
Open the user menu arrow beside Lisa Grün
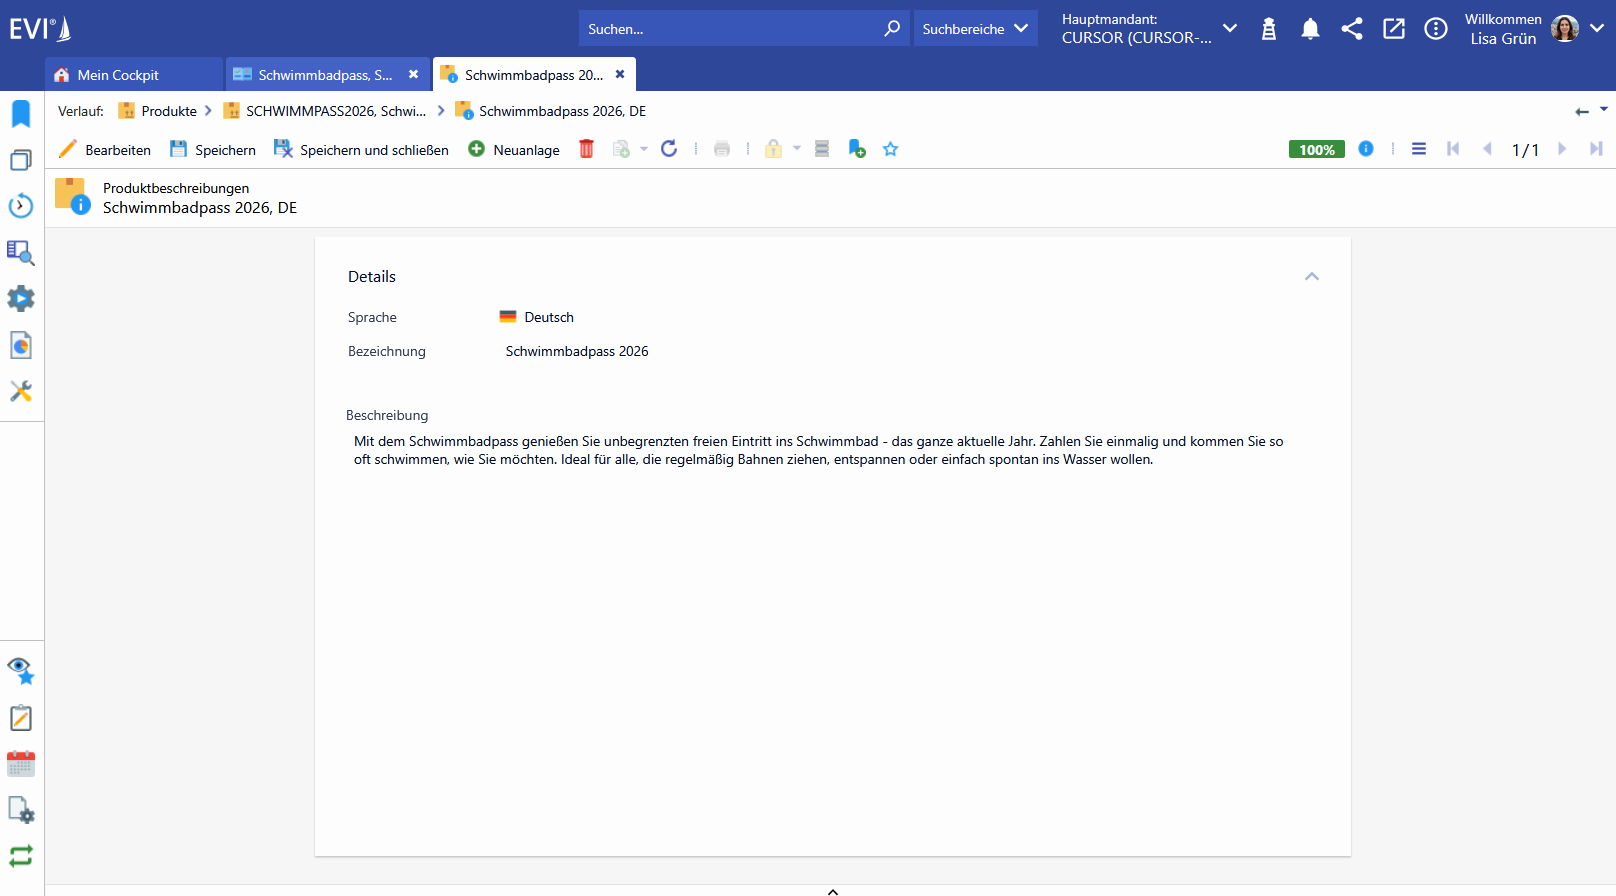tap(1597, 28)
